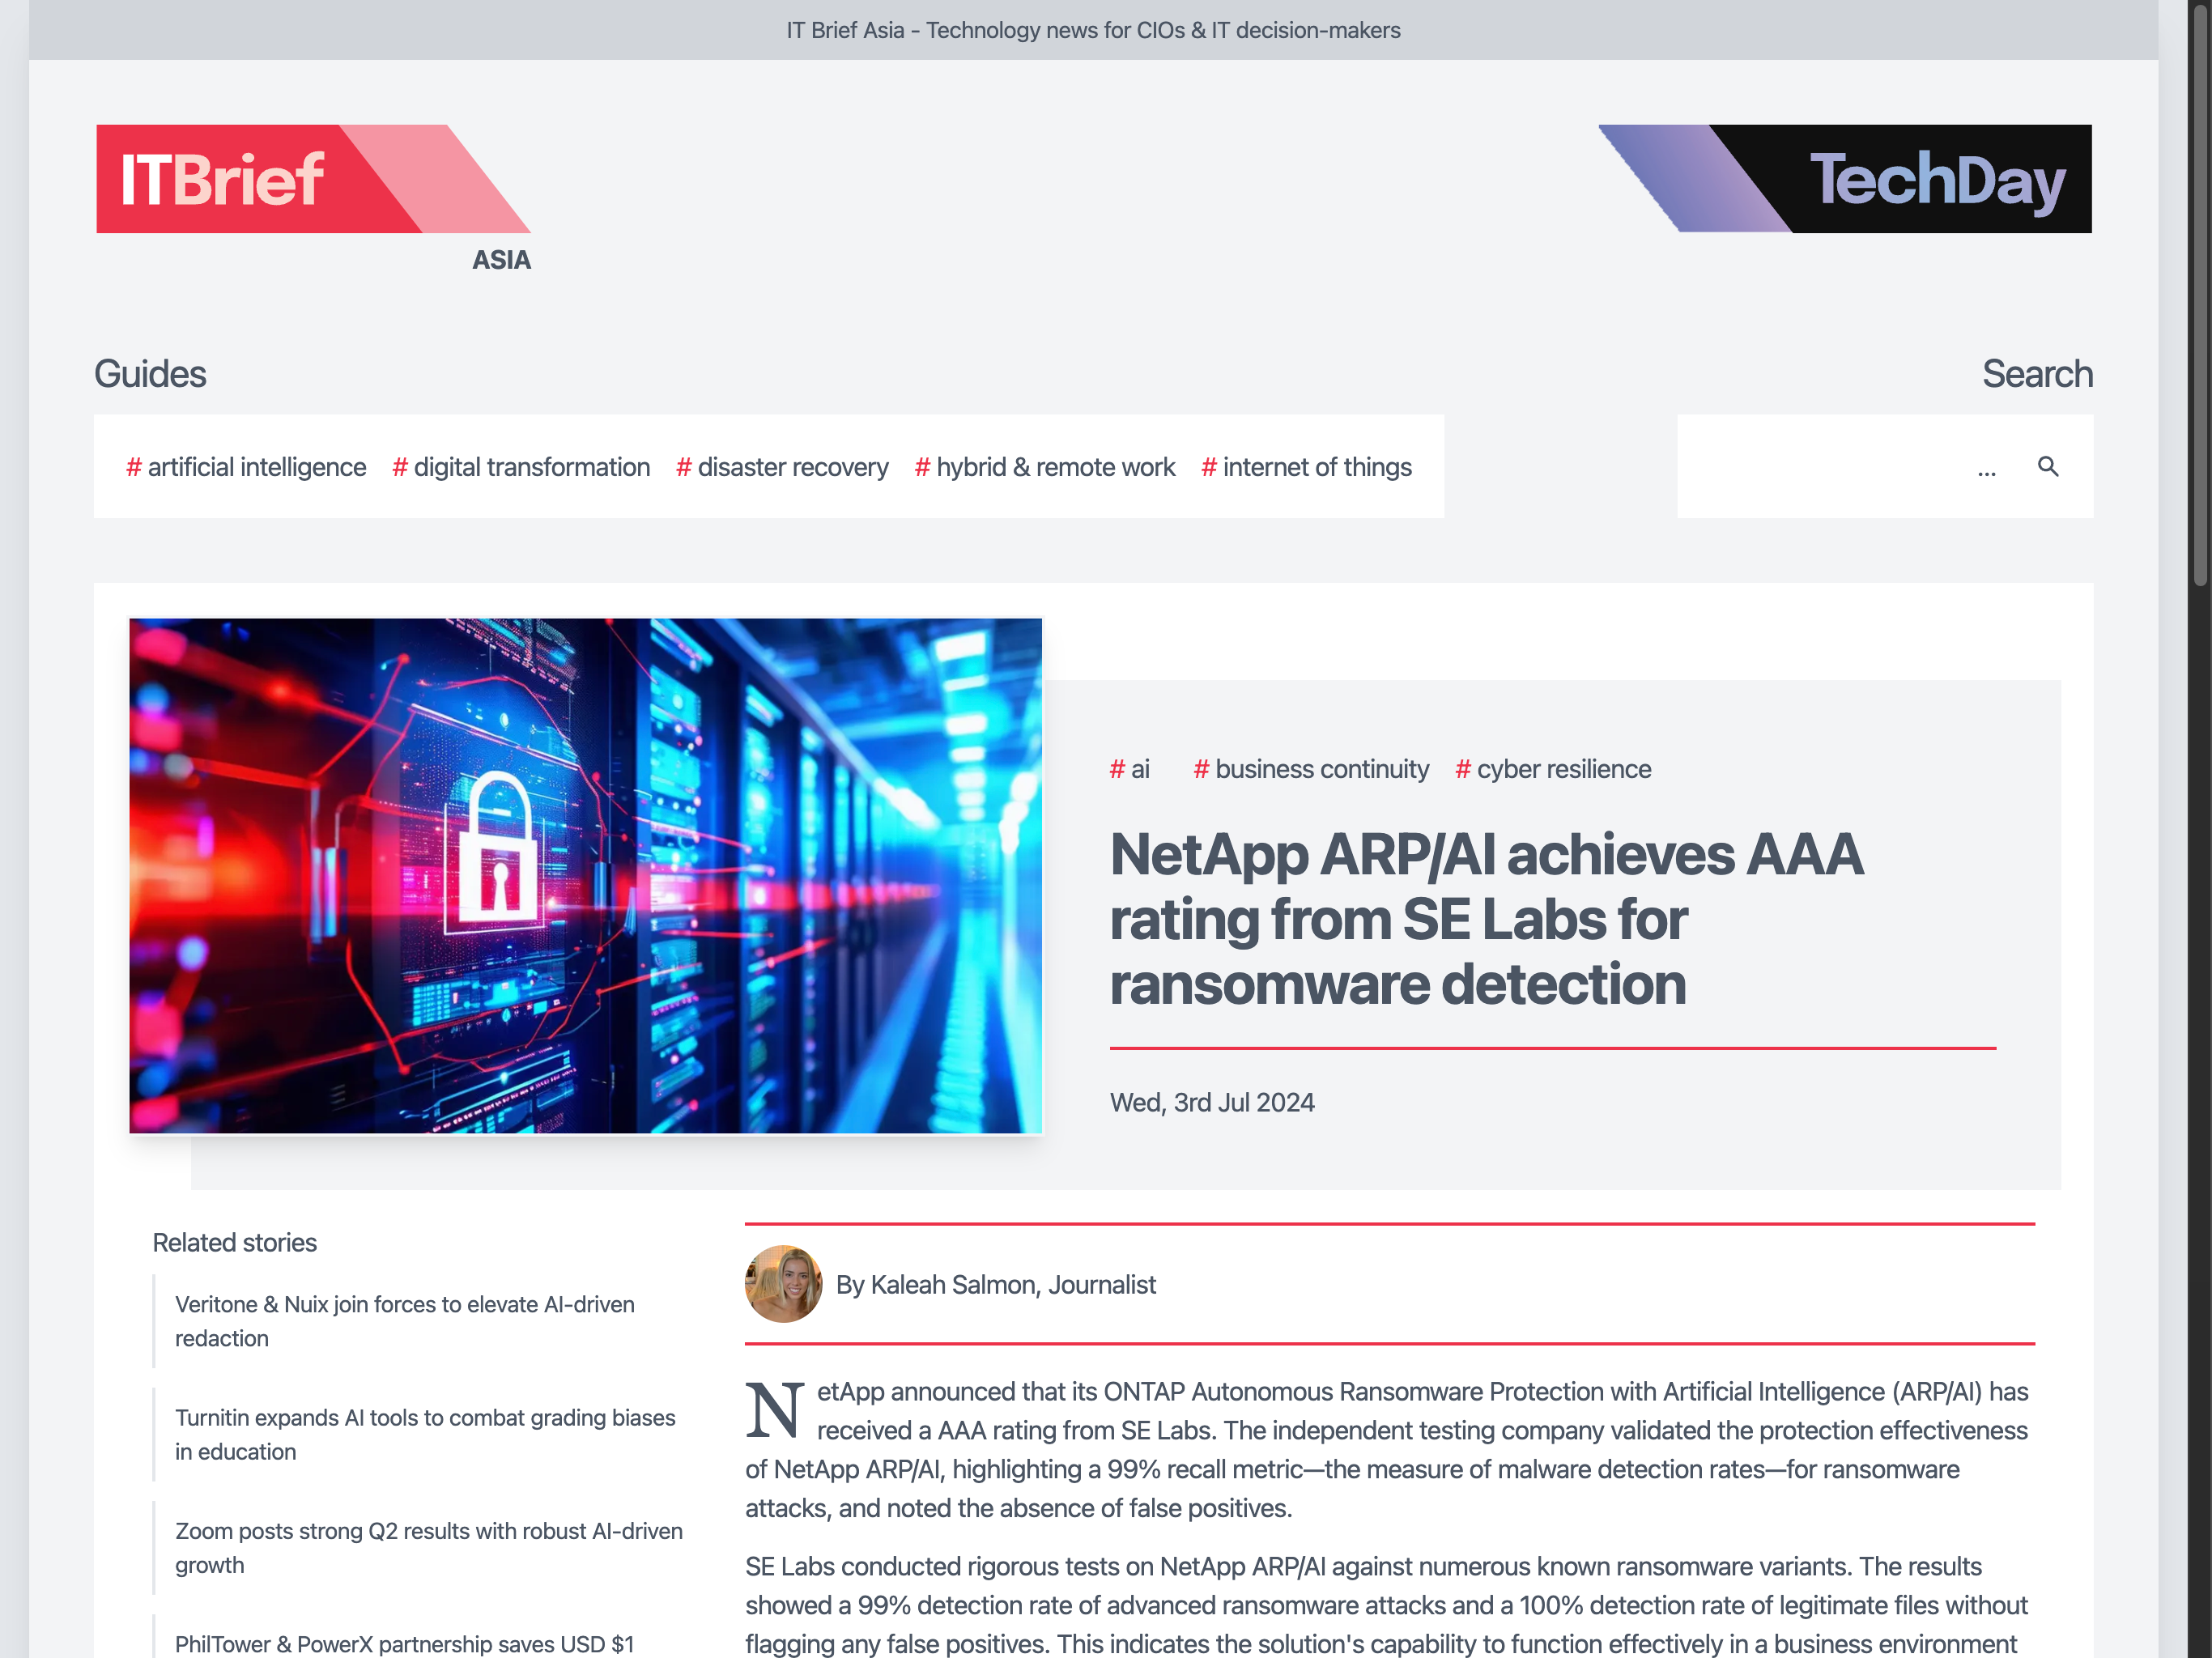Click the NetApp ARP/AI article headline

point(1487,919)
